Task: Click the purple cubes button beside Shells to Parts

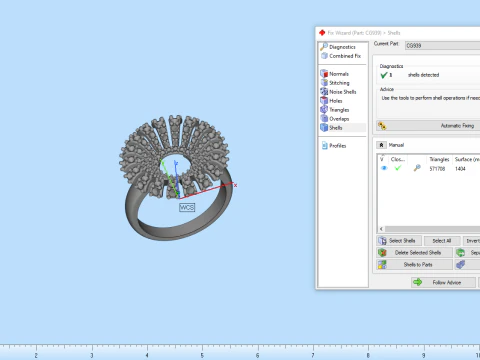Action: 467,265
